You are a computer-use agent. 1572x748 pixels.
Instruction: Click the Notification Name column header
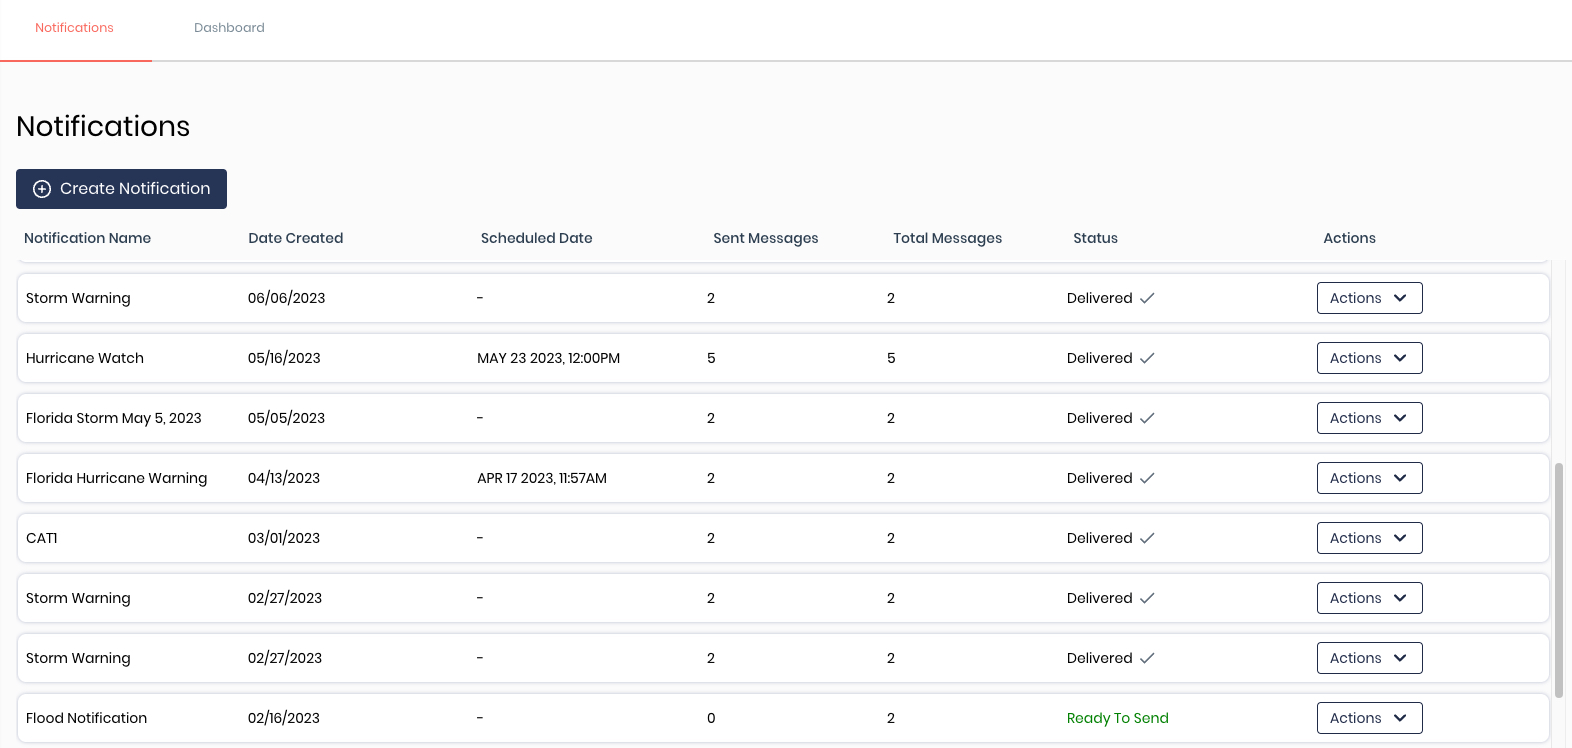tap(87, 238)
